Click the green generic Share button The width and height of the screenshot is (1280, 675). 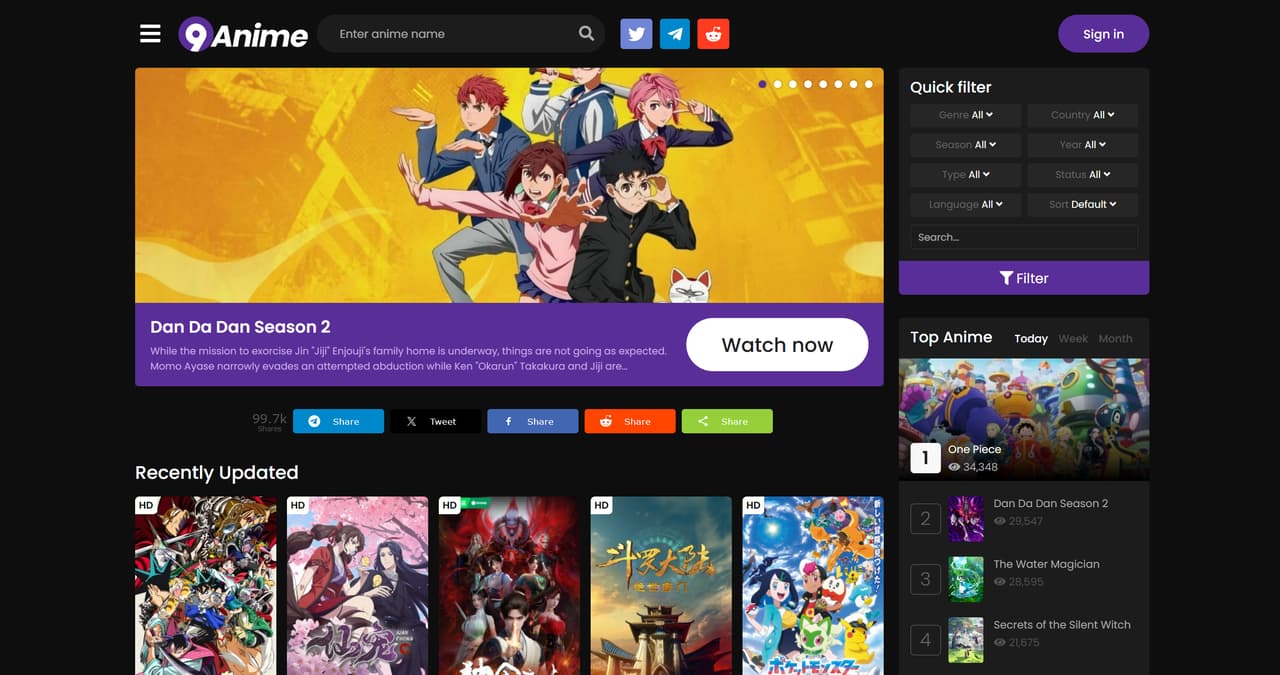[727, 421]
